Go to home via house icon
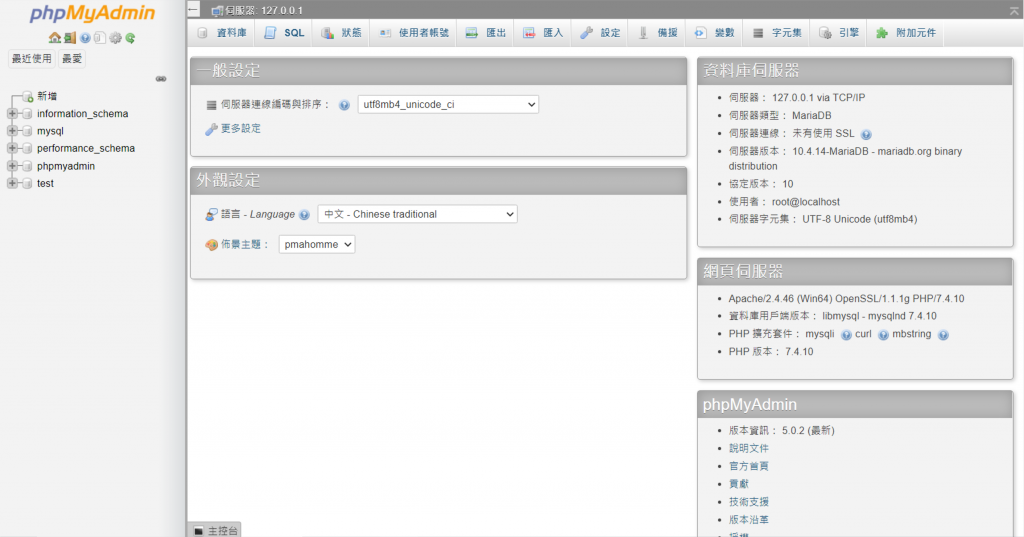Image resolution: width=1024 pixels, height=537 pixels. (55, 38)
